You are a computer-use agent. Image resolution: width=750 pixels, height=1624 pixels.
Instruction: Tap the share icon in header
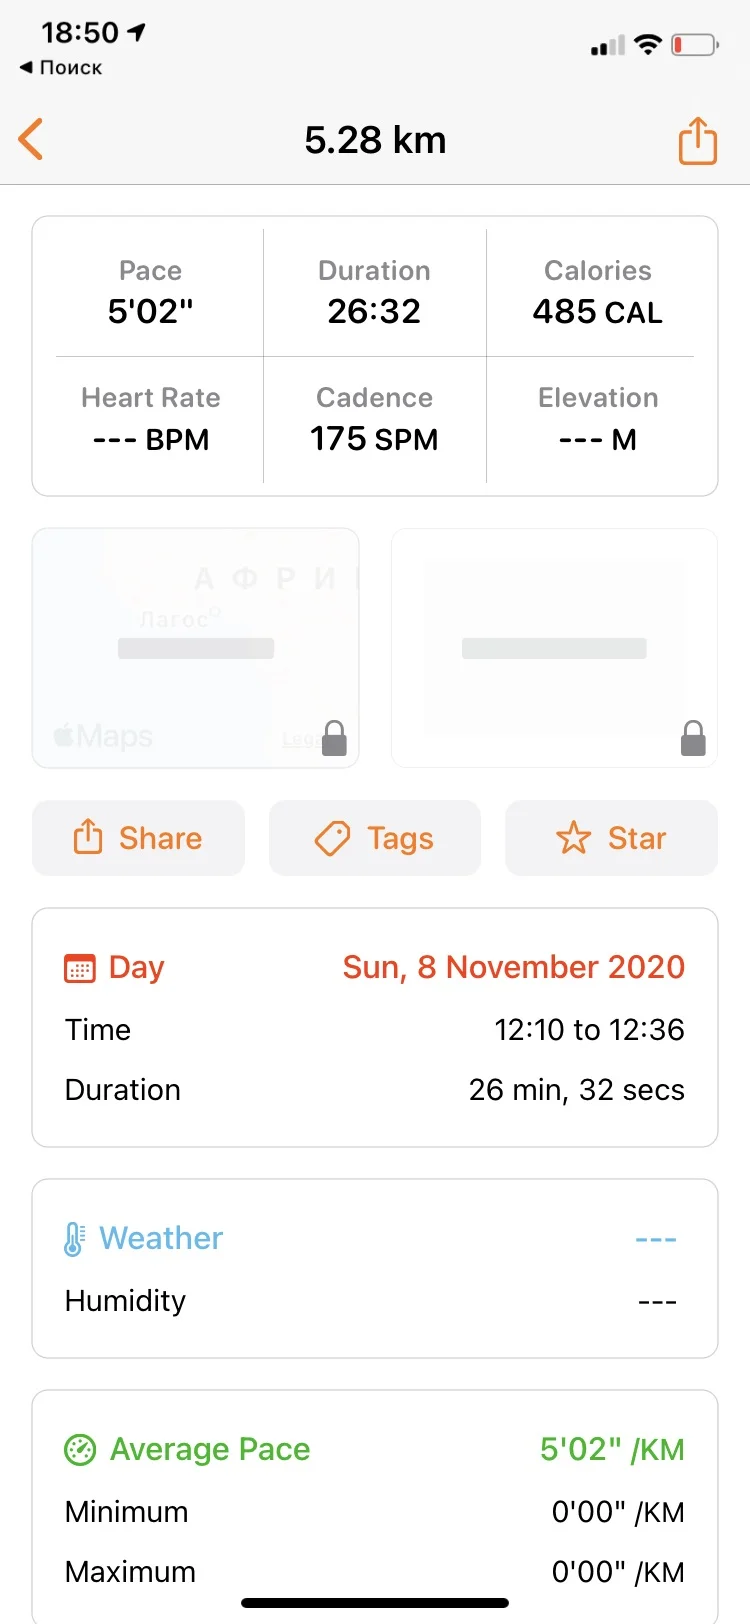697,140
